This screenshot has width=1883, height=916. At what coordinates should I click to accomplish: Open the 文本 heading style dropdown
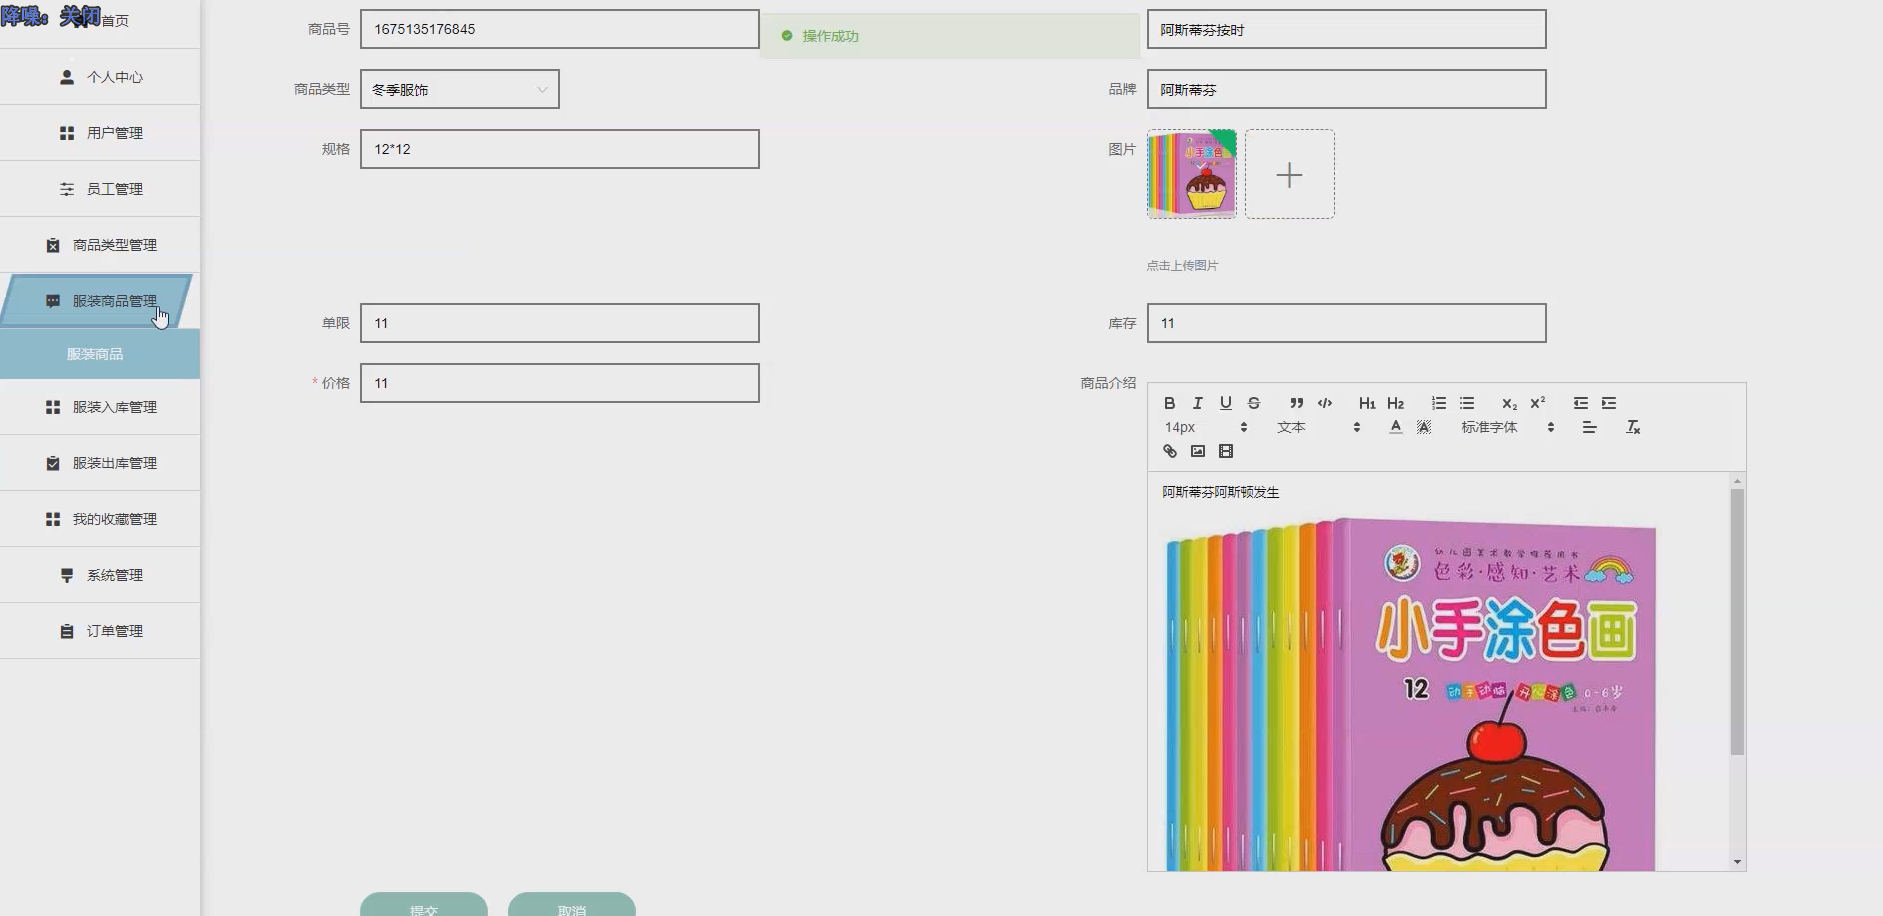pos(1318,427)
